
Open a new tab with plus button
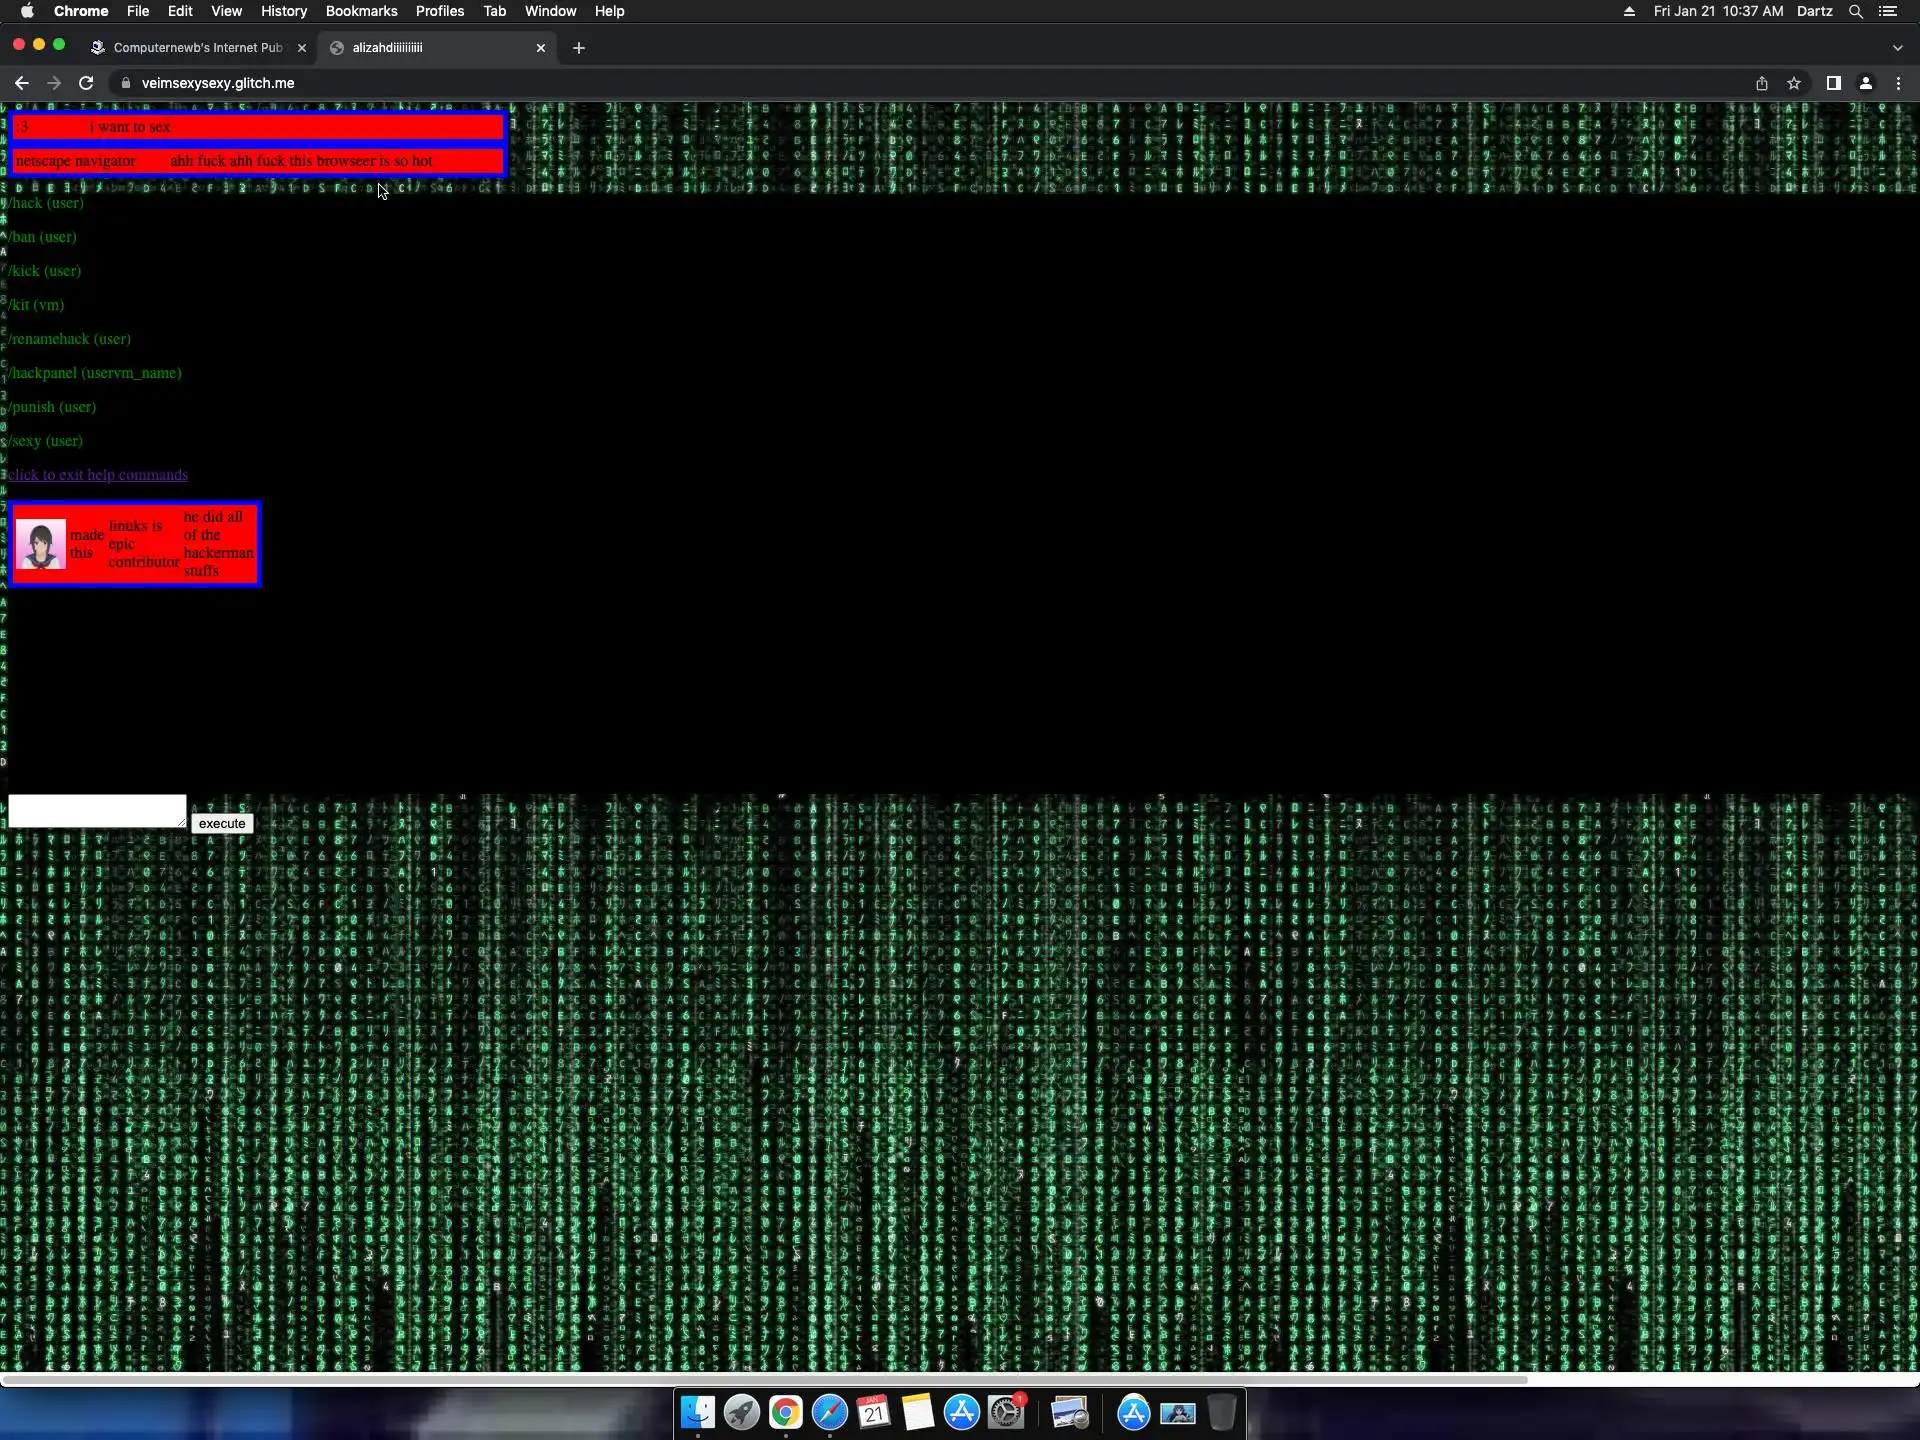(578, 47)
